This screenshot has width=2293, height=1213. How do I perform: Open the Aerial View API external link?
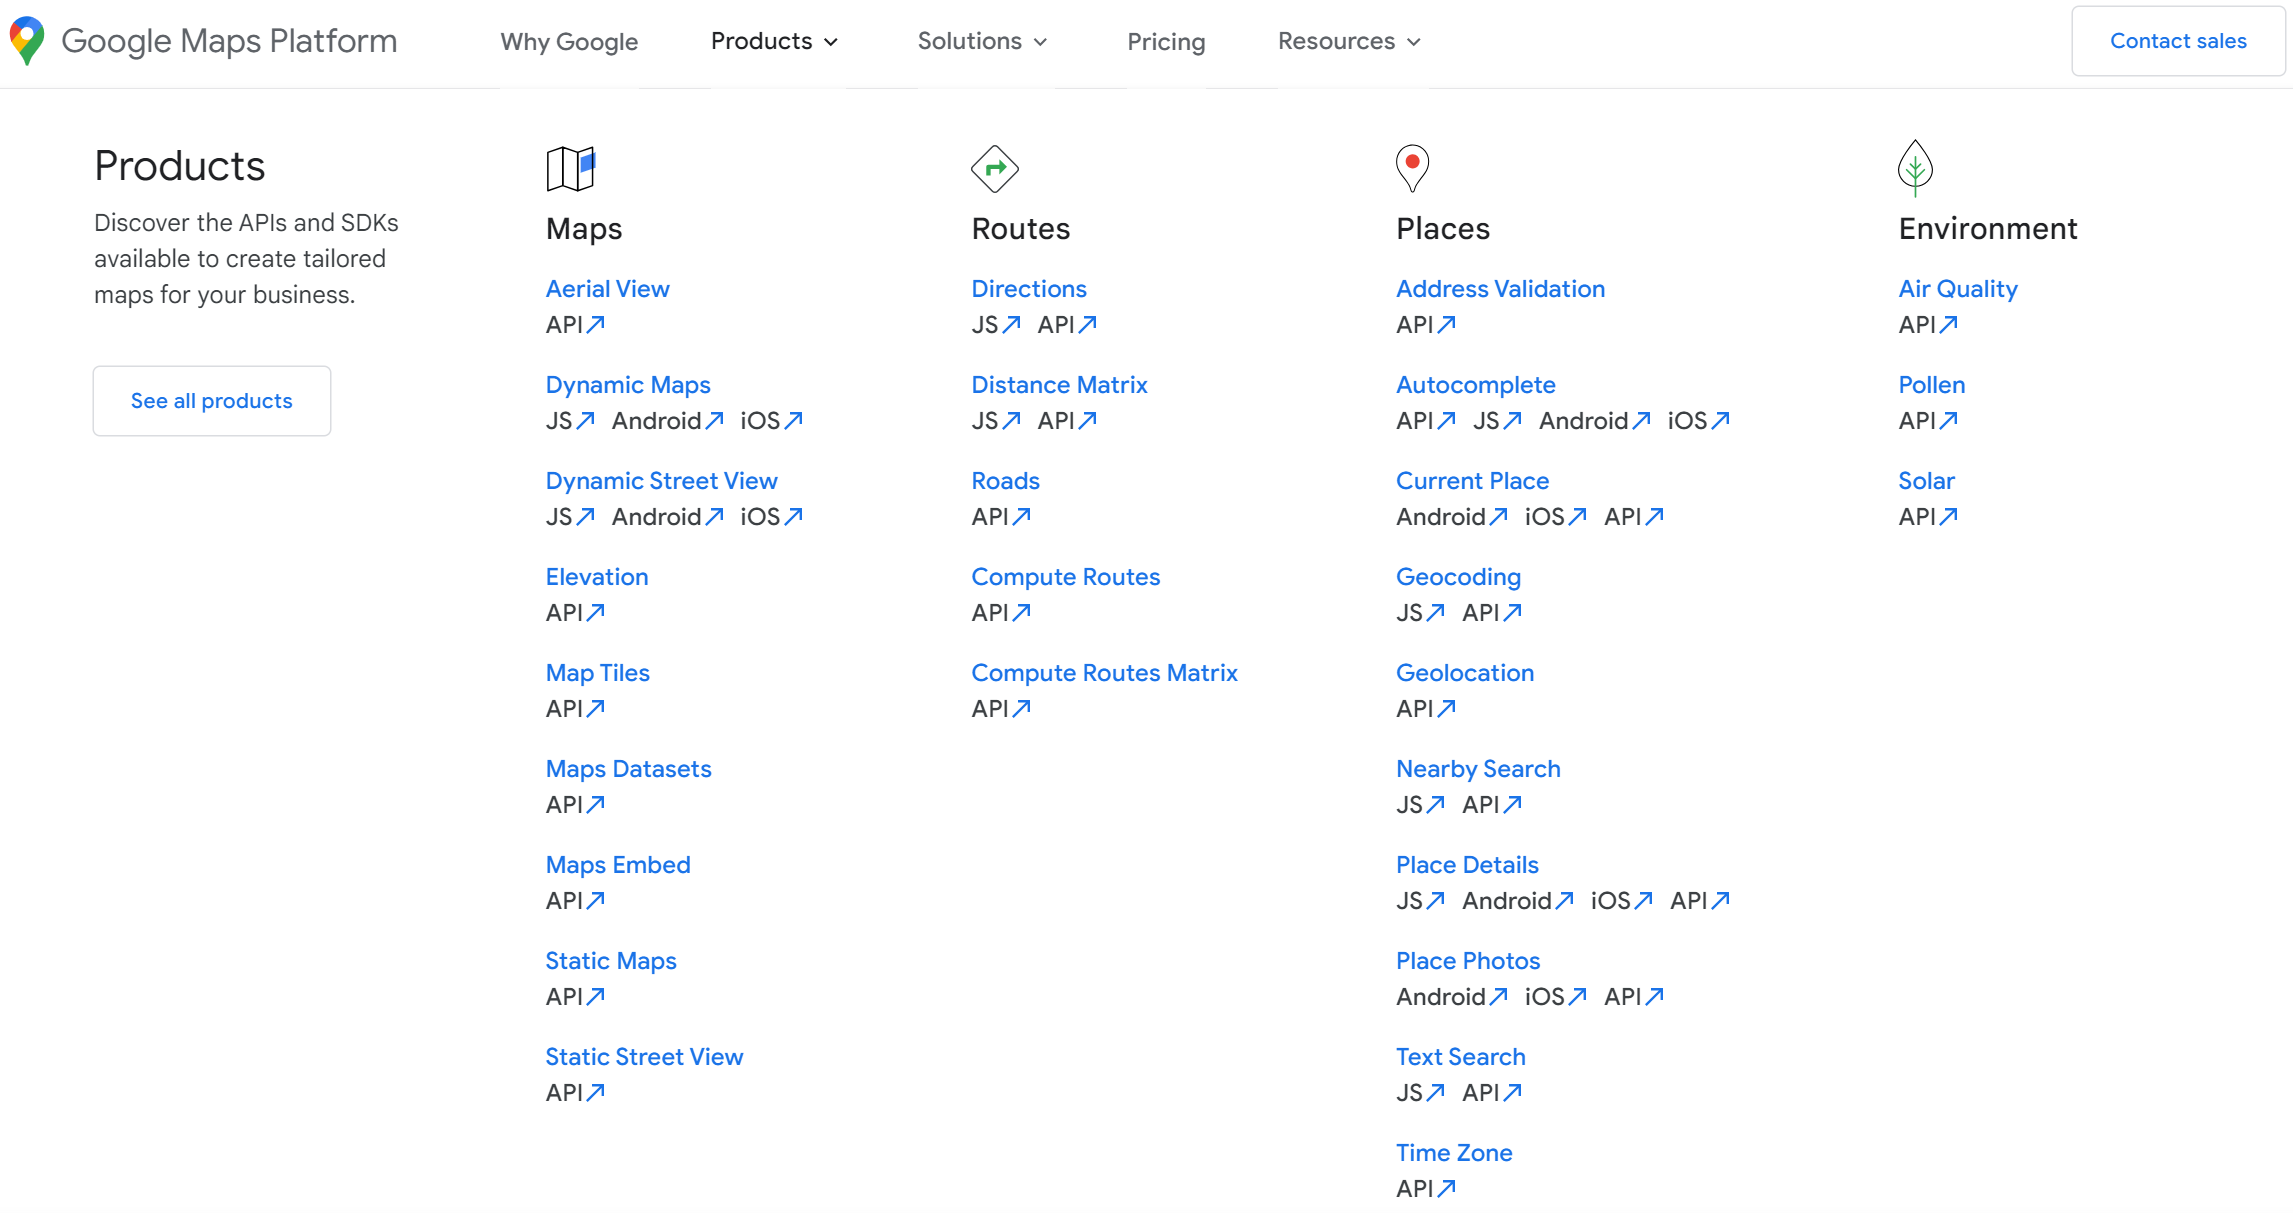pyautogui.click(x=575, y=325)
